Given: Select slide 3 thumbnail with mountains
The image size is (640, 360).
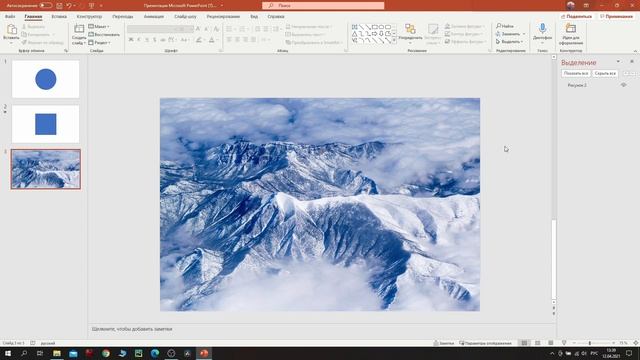Looking at the screenshot, I should [46, 169].
